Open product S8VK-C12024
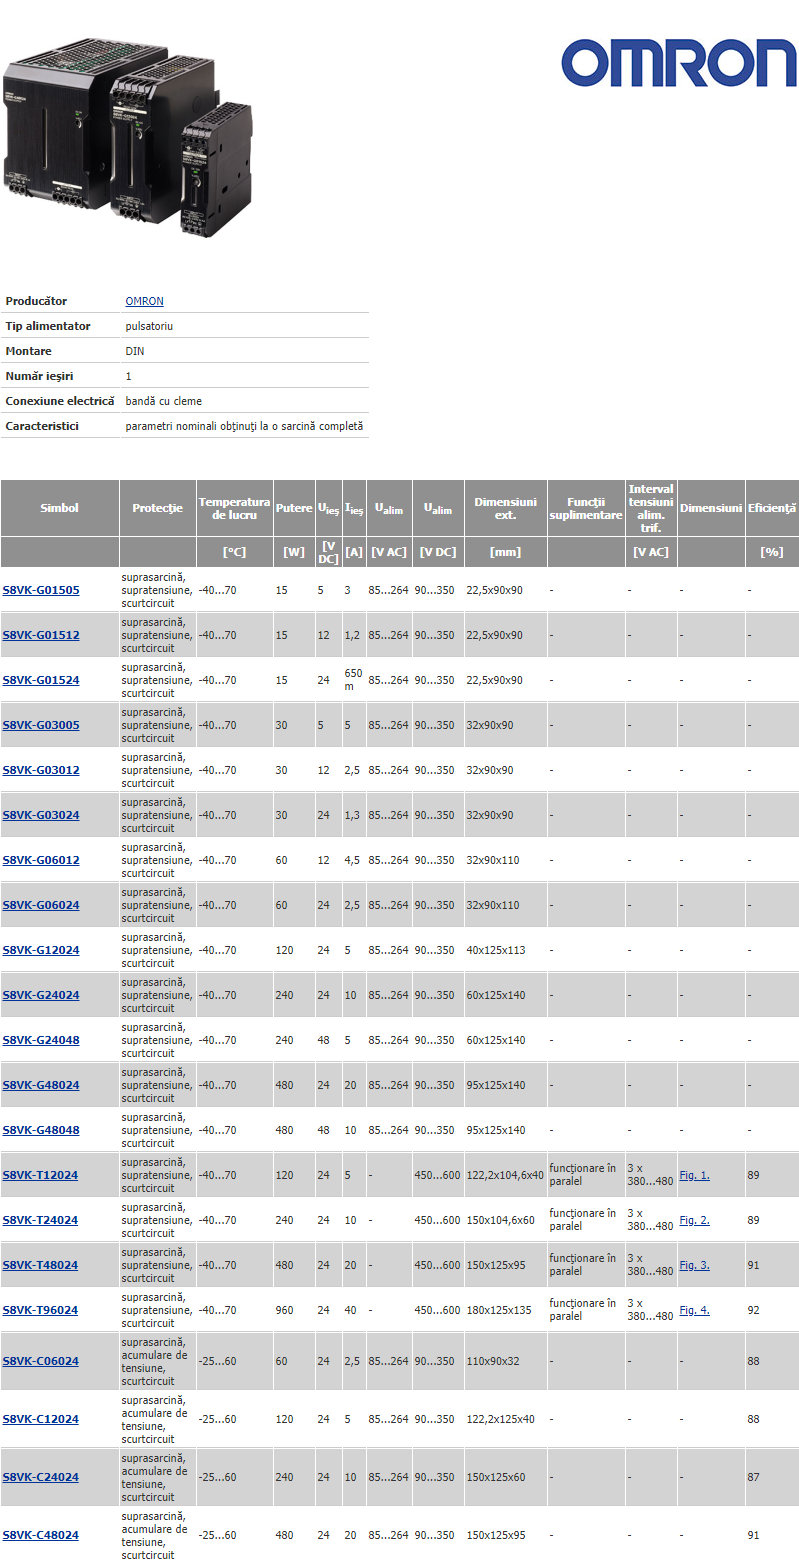The height and width of the screenshot is (1561, 799). 40,1419
